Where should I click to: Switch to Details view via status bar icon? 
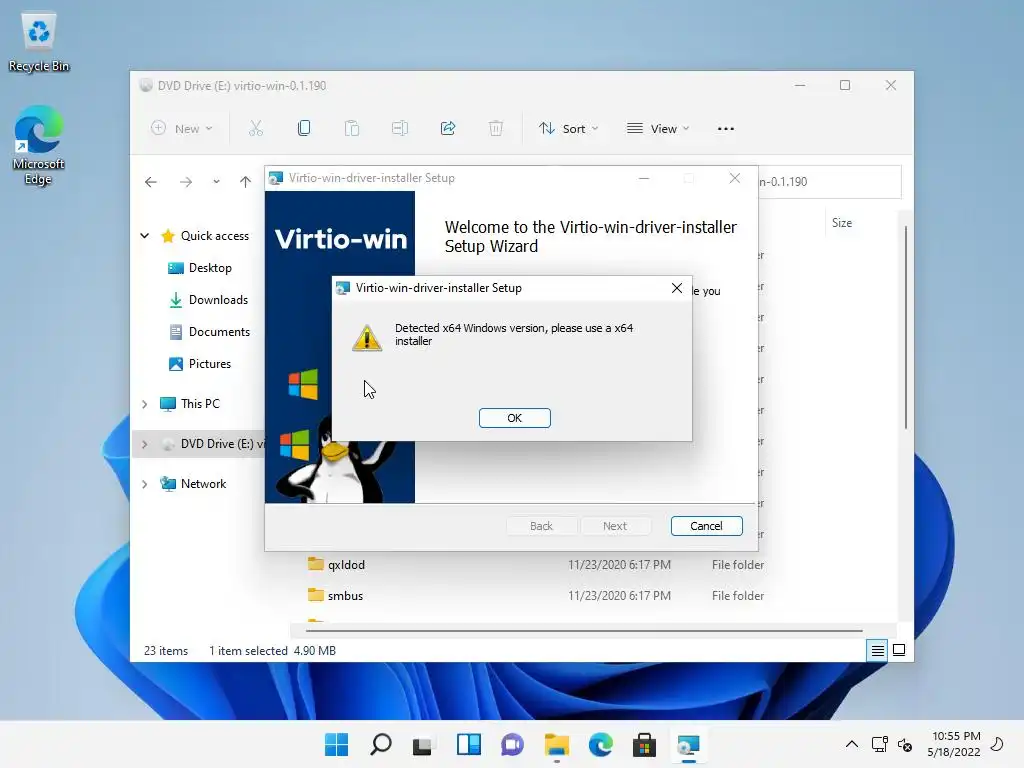coord(877,650)
